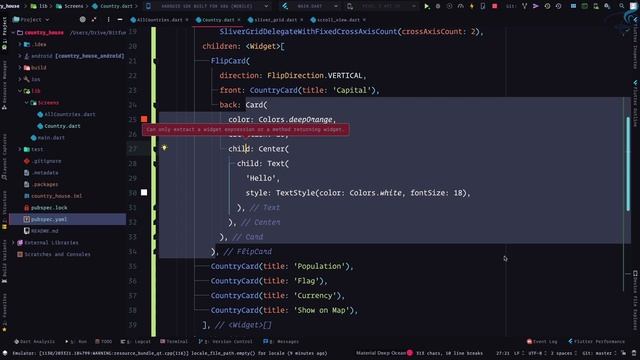Click the Project view settings gear icon
640x360 pixels.
coord(82,19)
